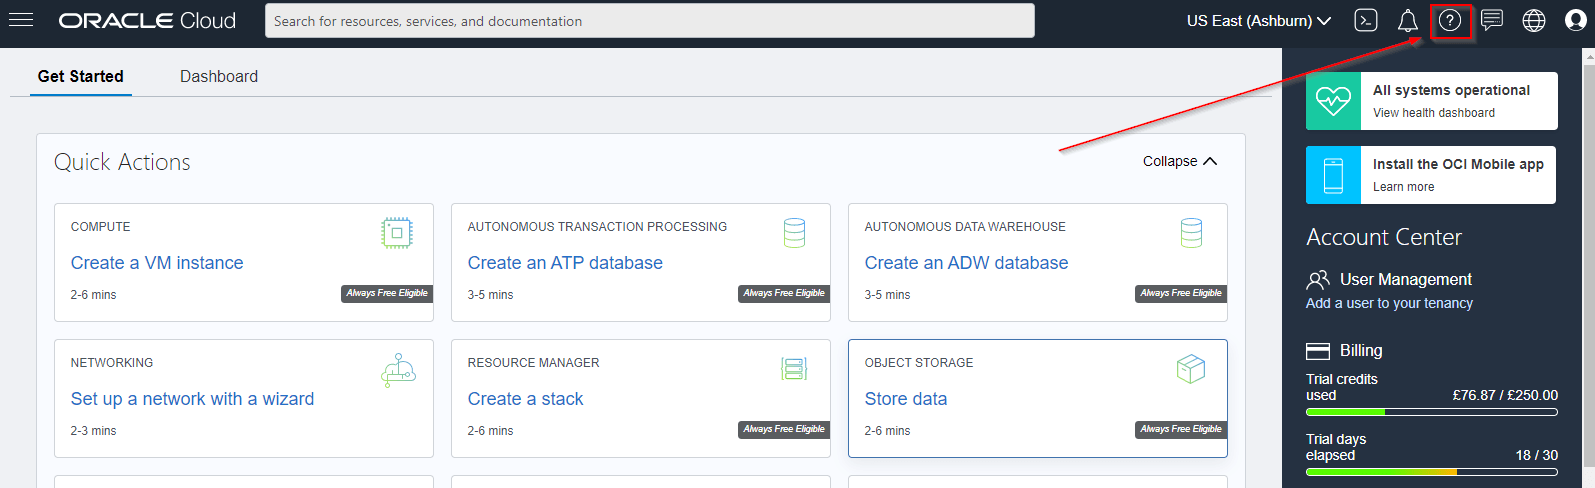The width and height of the screenshot is (1595, 488).
Task: Launch the Cloud Shell terminal icon
Action: tap(1366, 20)
